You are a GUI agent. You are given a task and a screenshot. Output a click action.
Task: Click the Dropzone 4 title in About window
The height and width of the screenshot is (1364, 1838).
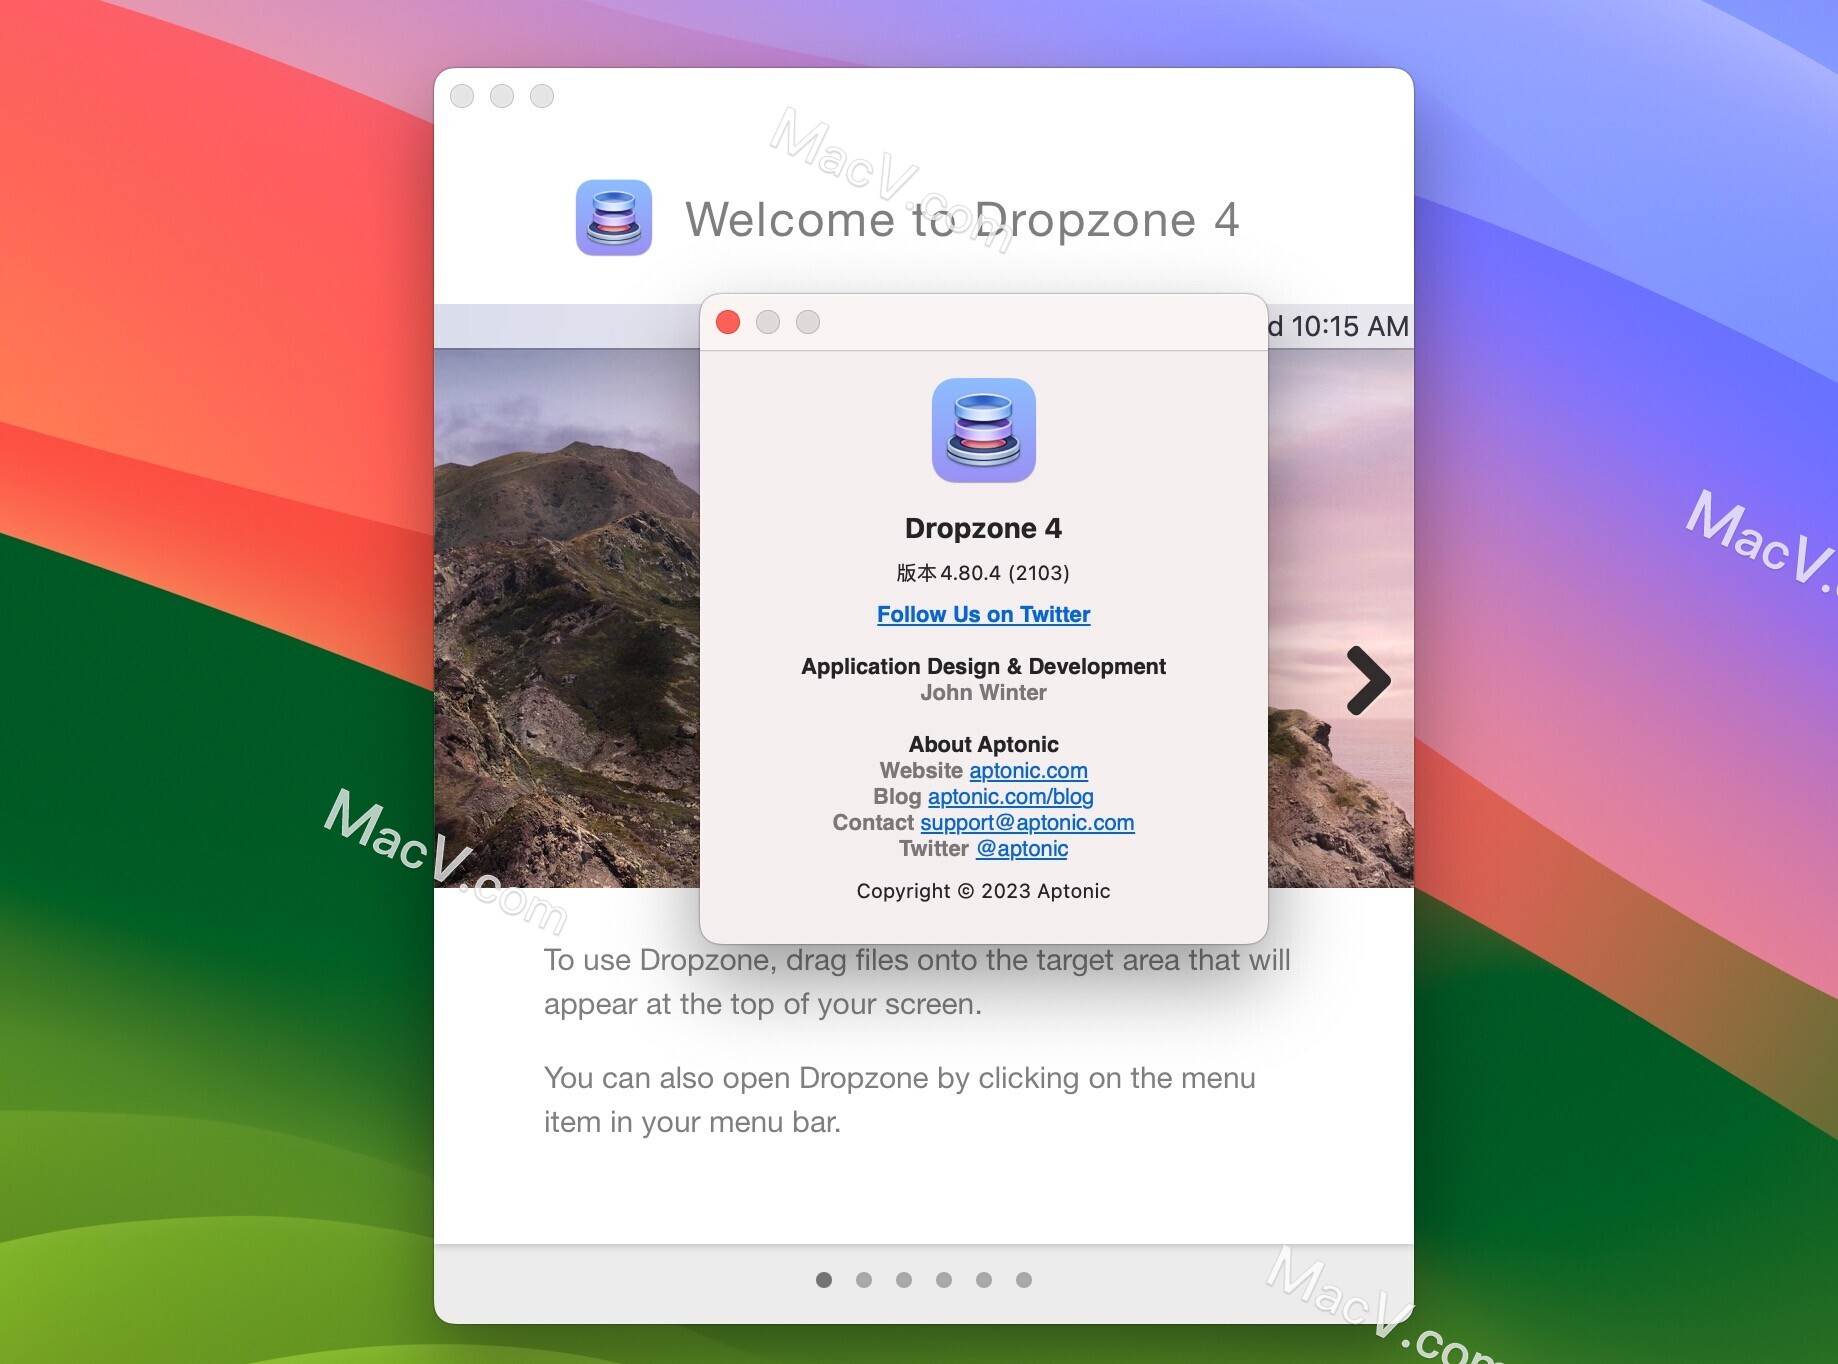click(x=984, y=528)
